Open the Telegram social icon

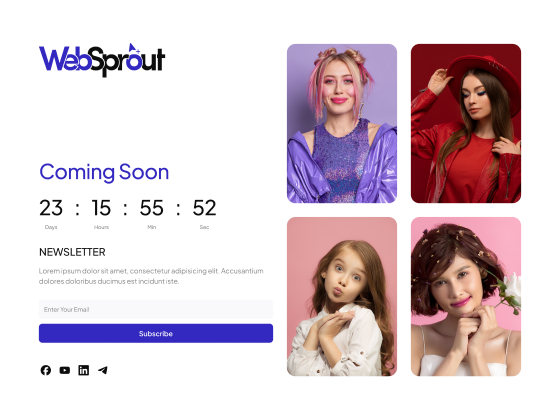pos(103,370)
